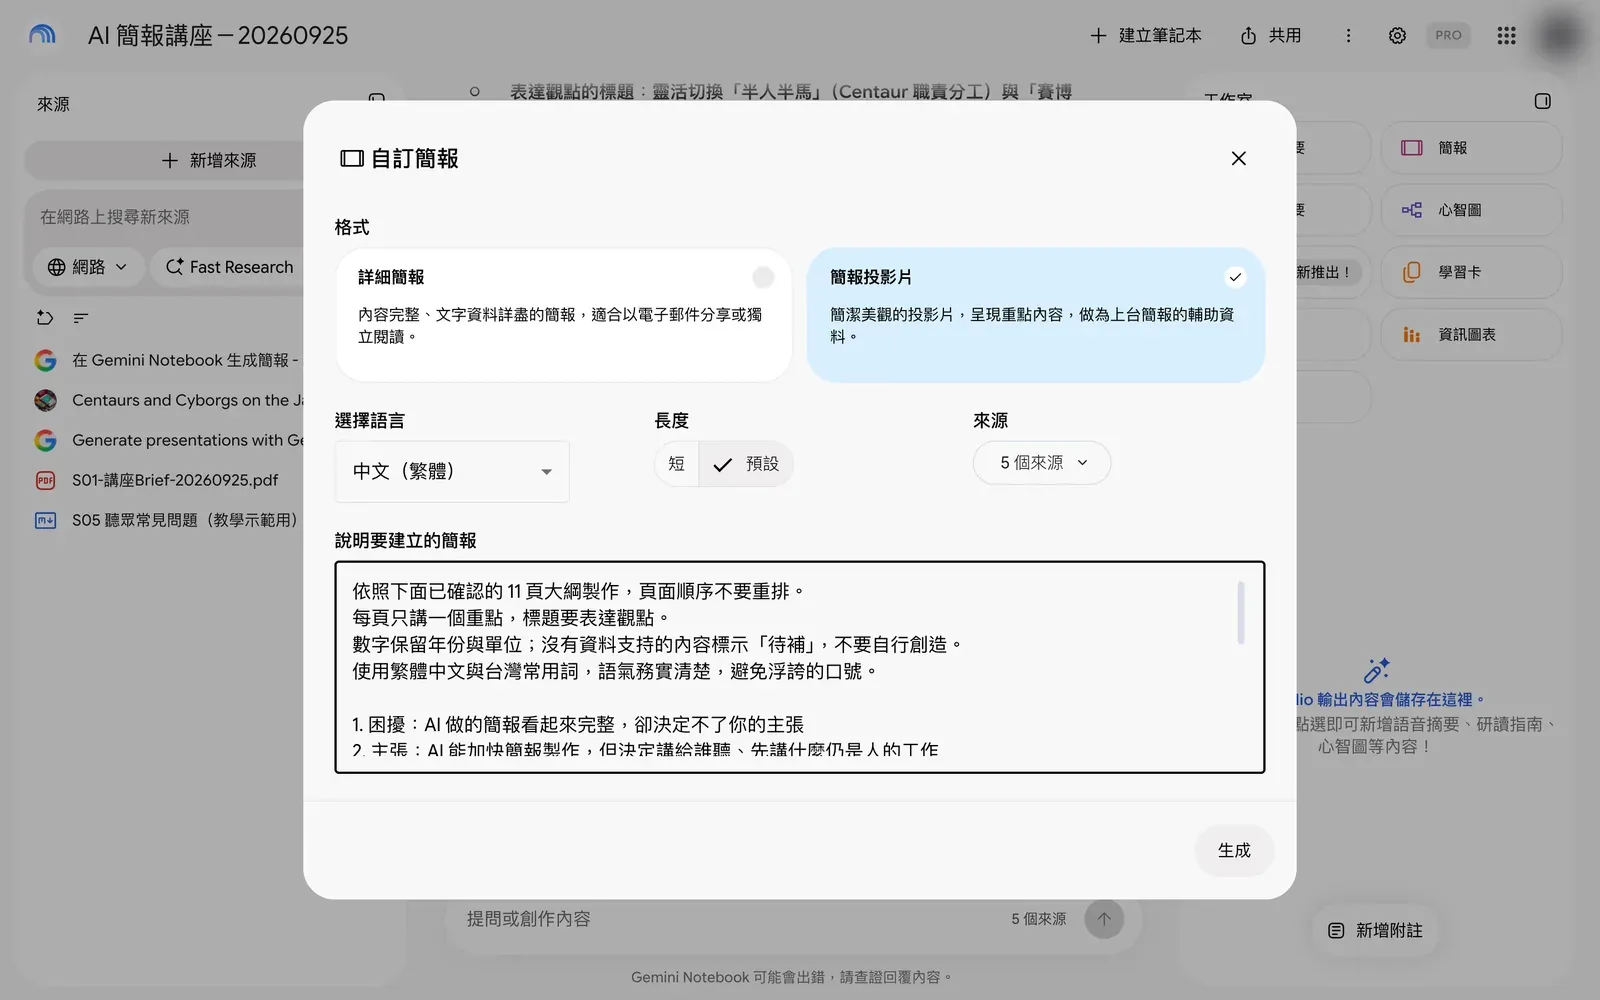Click the markdown icon of S05 file

click(45, 520)
